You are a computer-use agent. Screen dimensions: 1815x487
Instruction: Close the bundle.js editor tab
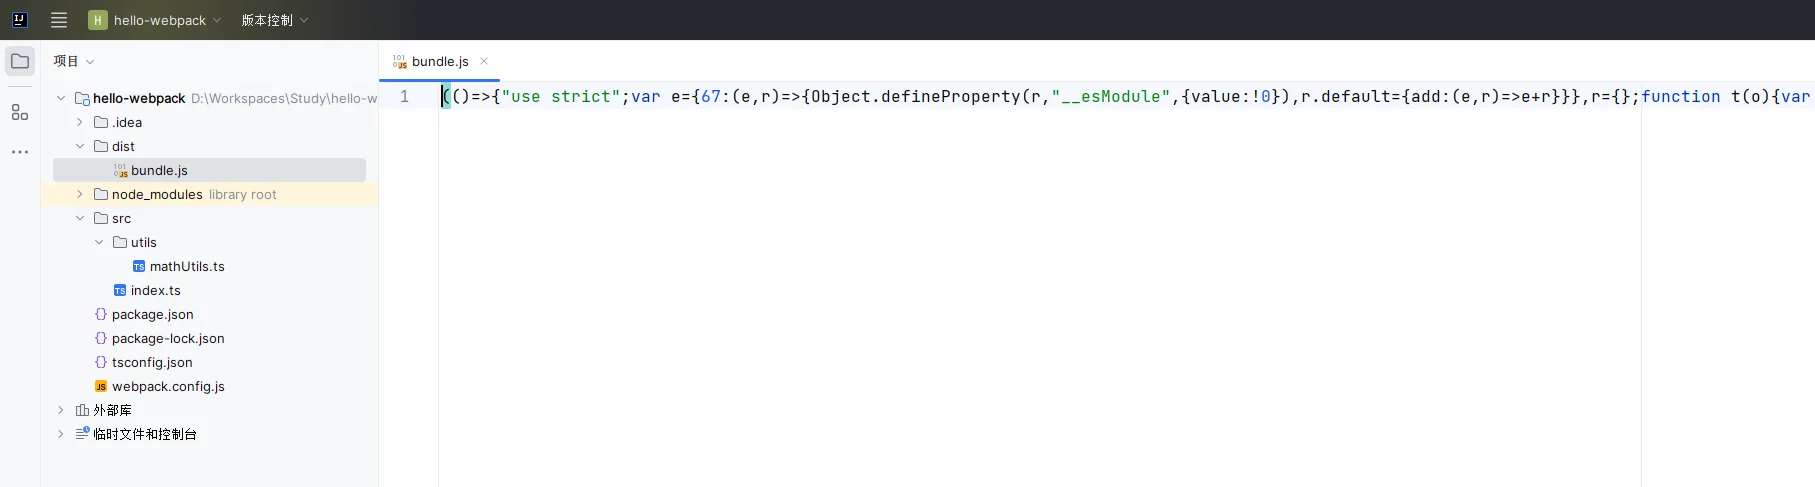(x=484, y=61)
